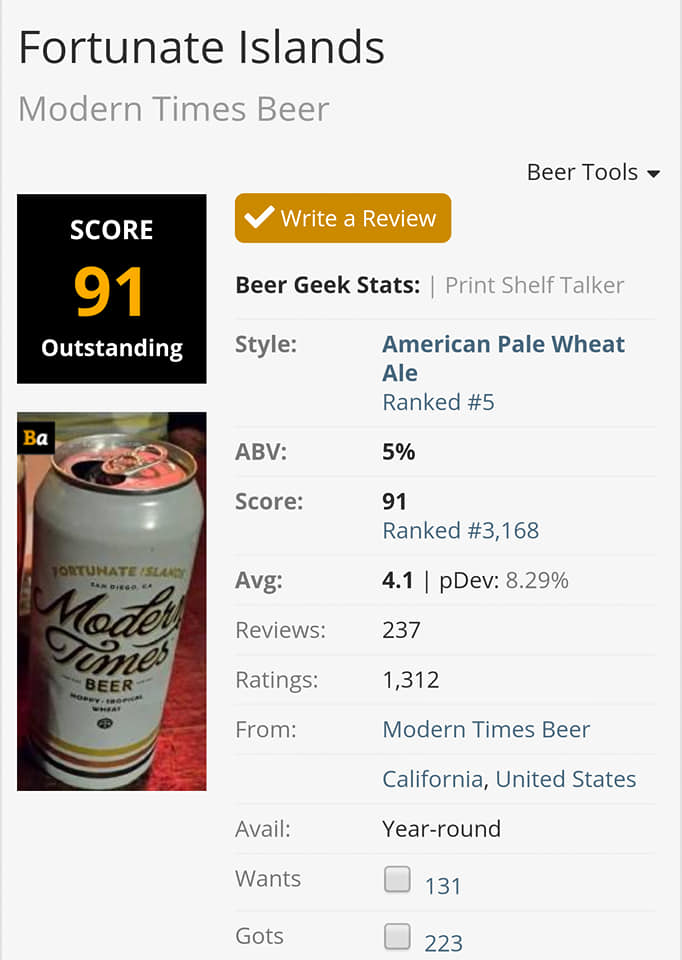Tick the Wants checkbox
The height and width of the screenshot is (960, 682).
(x=398, y=880)
